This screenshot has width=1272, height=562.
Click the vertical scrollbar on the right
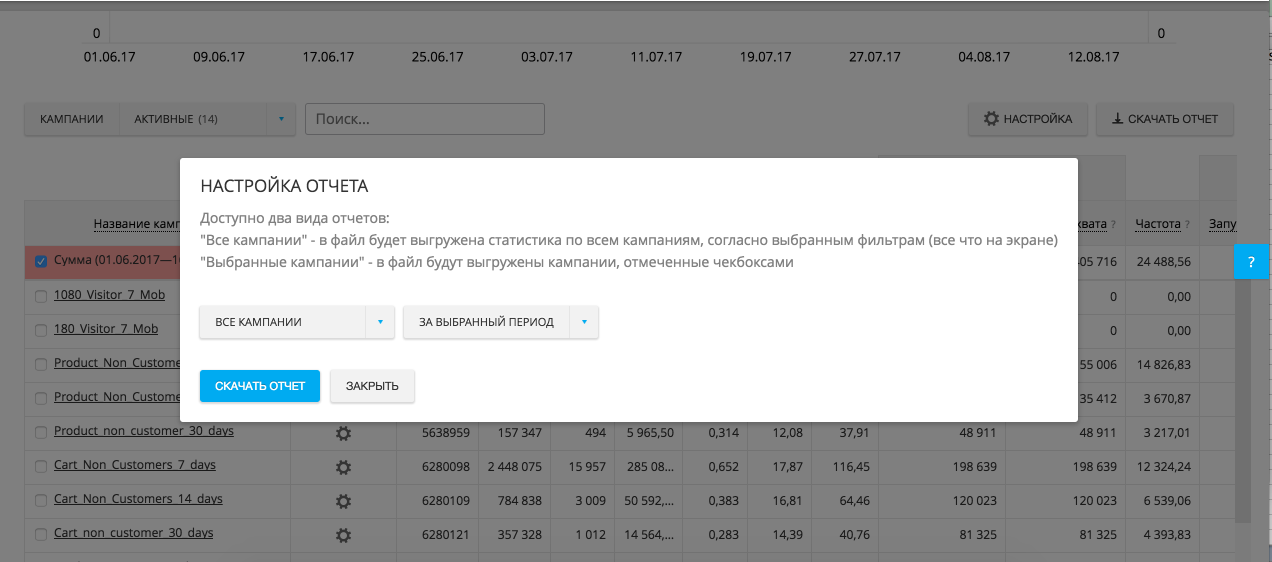pos(1243,400)
